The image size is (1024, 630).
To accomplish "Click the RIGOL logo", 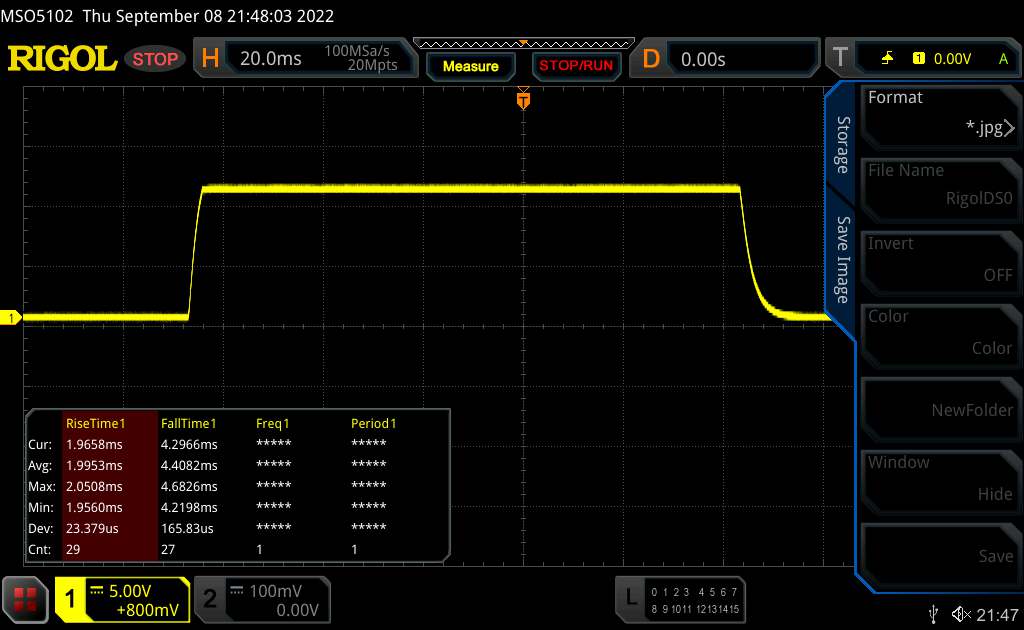I will tap(62, 58).
